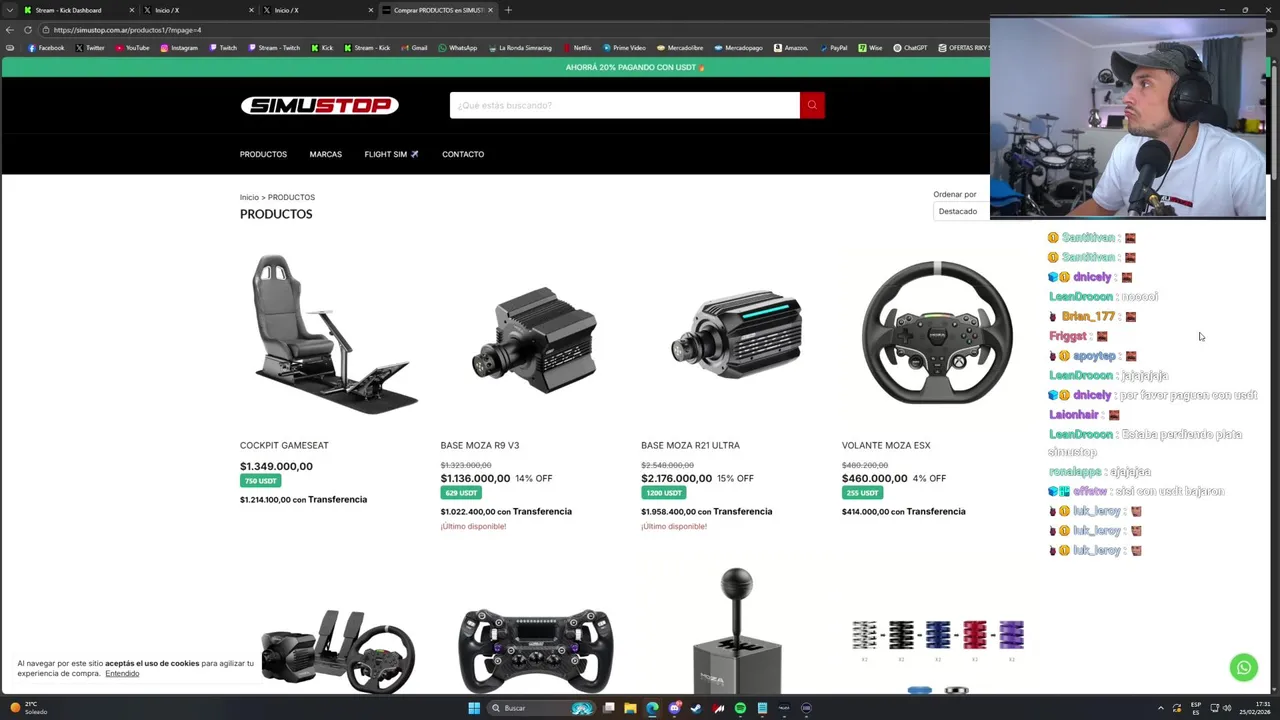Image resolution: width=1280 pixels, height=720 pixels.
Task: Open the ChatGPT bookmark
Action: (x=911, y=48)
